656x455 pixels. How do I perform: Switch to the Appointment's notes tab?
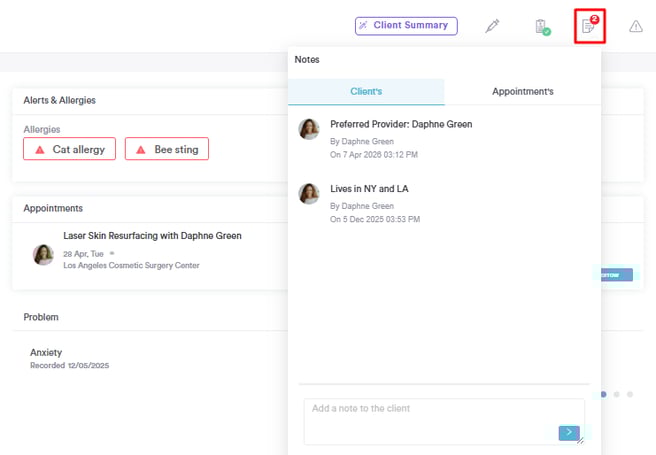click(x=522, y=92)
